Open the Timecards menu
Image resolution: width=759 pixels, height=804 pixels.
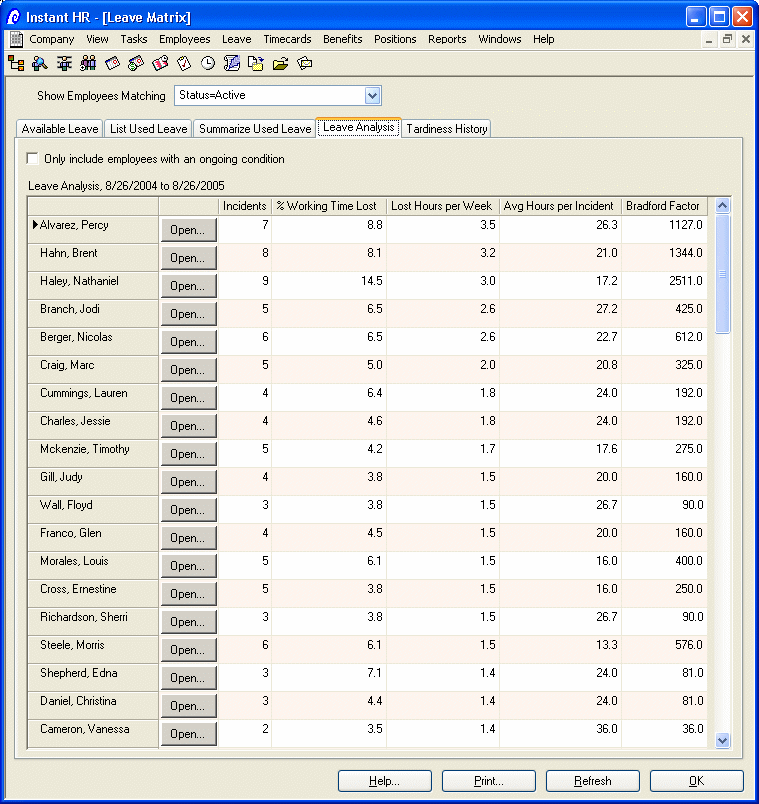point(287,39)
